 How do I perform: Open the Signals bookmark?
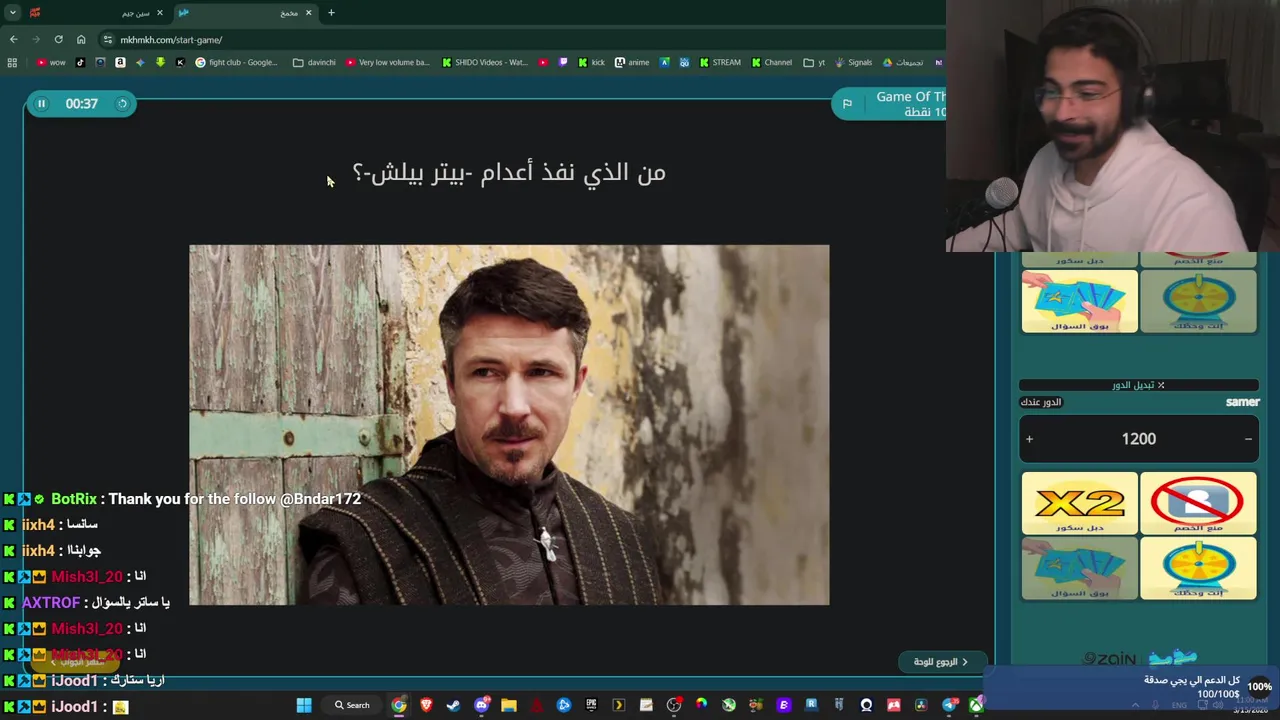[x=853, y=63]
